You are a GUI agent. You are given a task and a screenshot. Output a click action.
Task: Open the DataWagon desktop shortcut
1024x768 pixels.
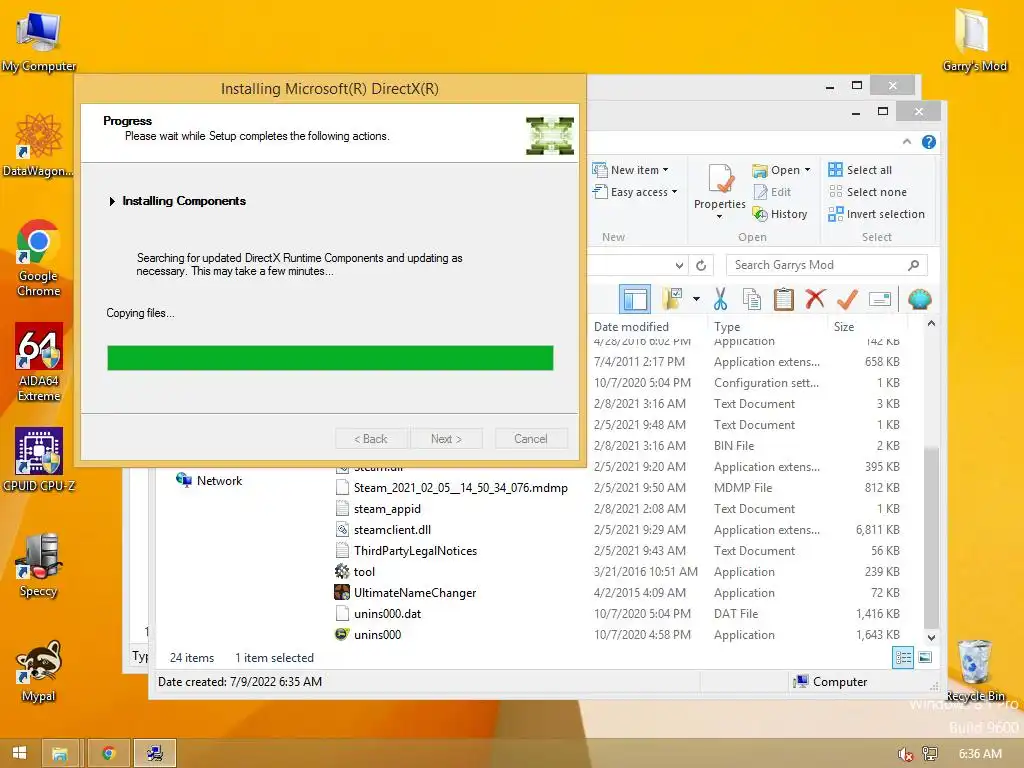[38, 146]
